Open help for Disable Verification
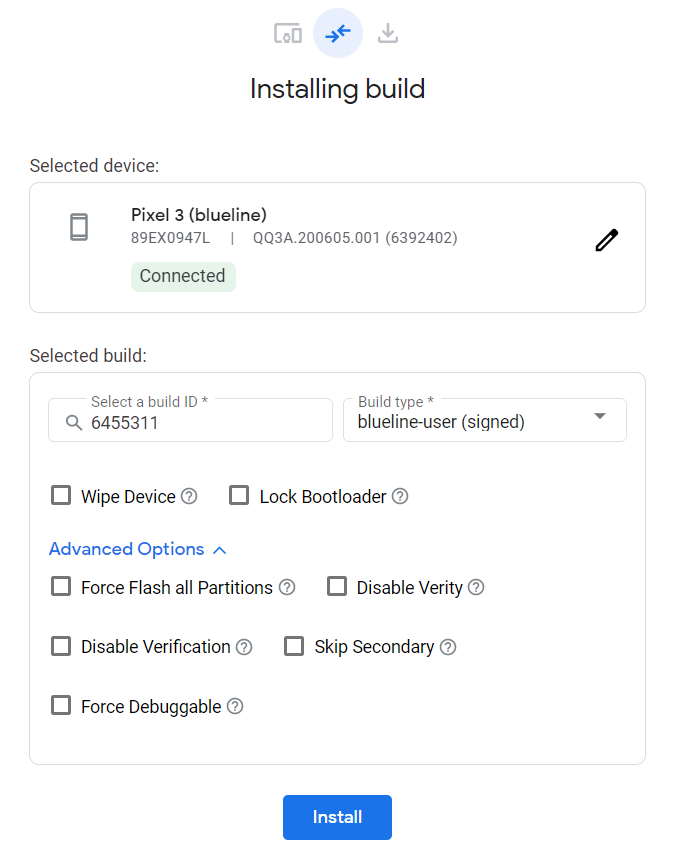 244,646
